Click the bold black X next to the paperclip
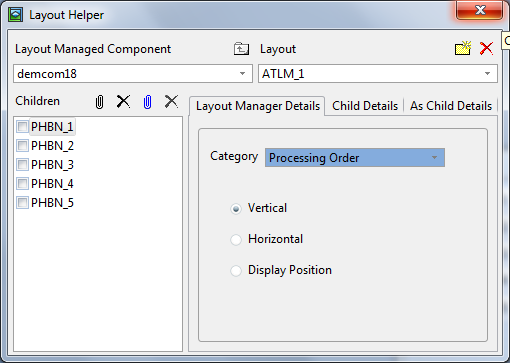Viewport: 510px width, 363px height. pyautogui.click(x=123, y=101)
